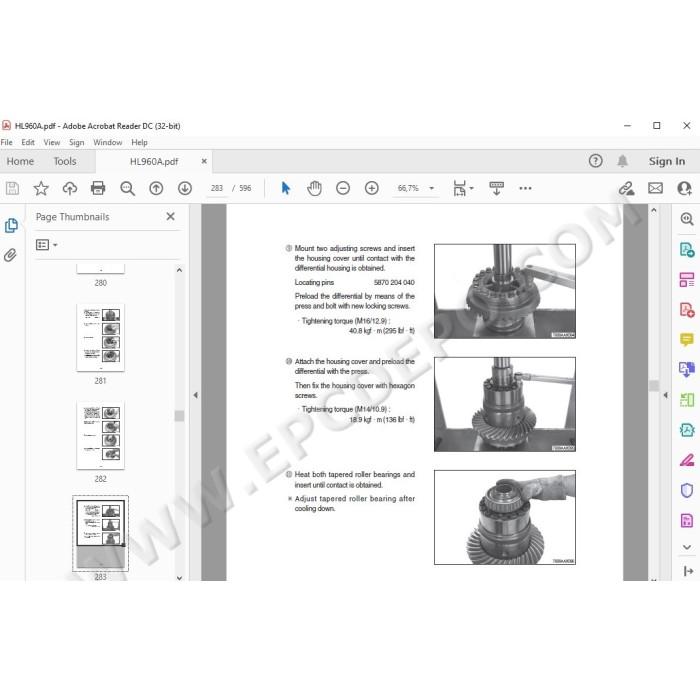Click the page number field showing 283

click(217, 188)
